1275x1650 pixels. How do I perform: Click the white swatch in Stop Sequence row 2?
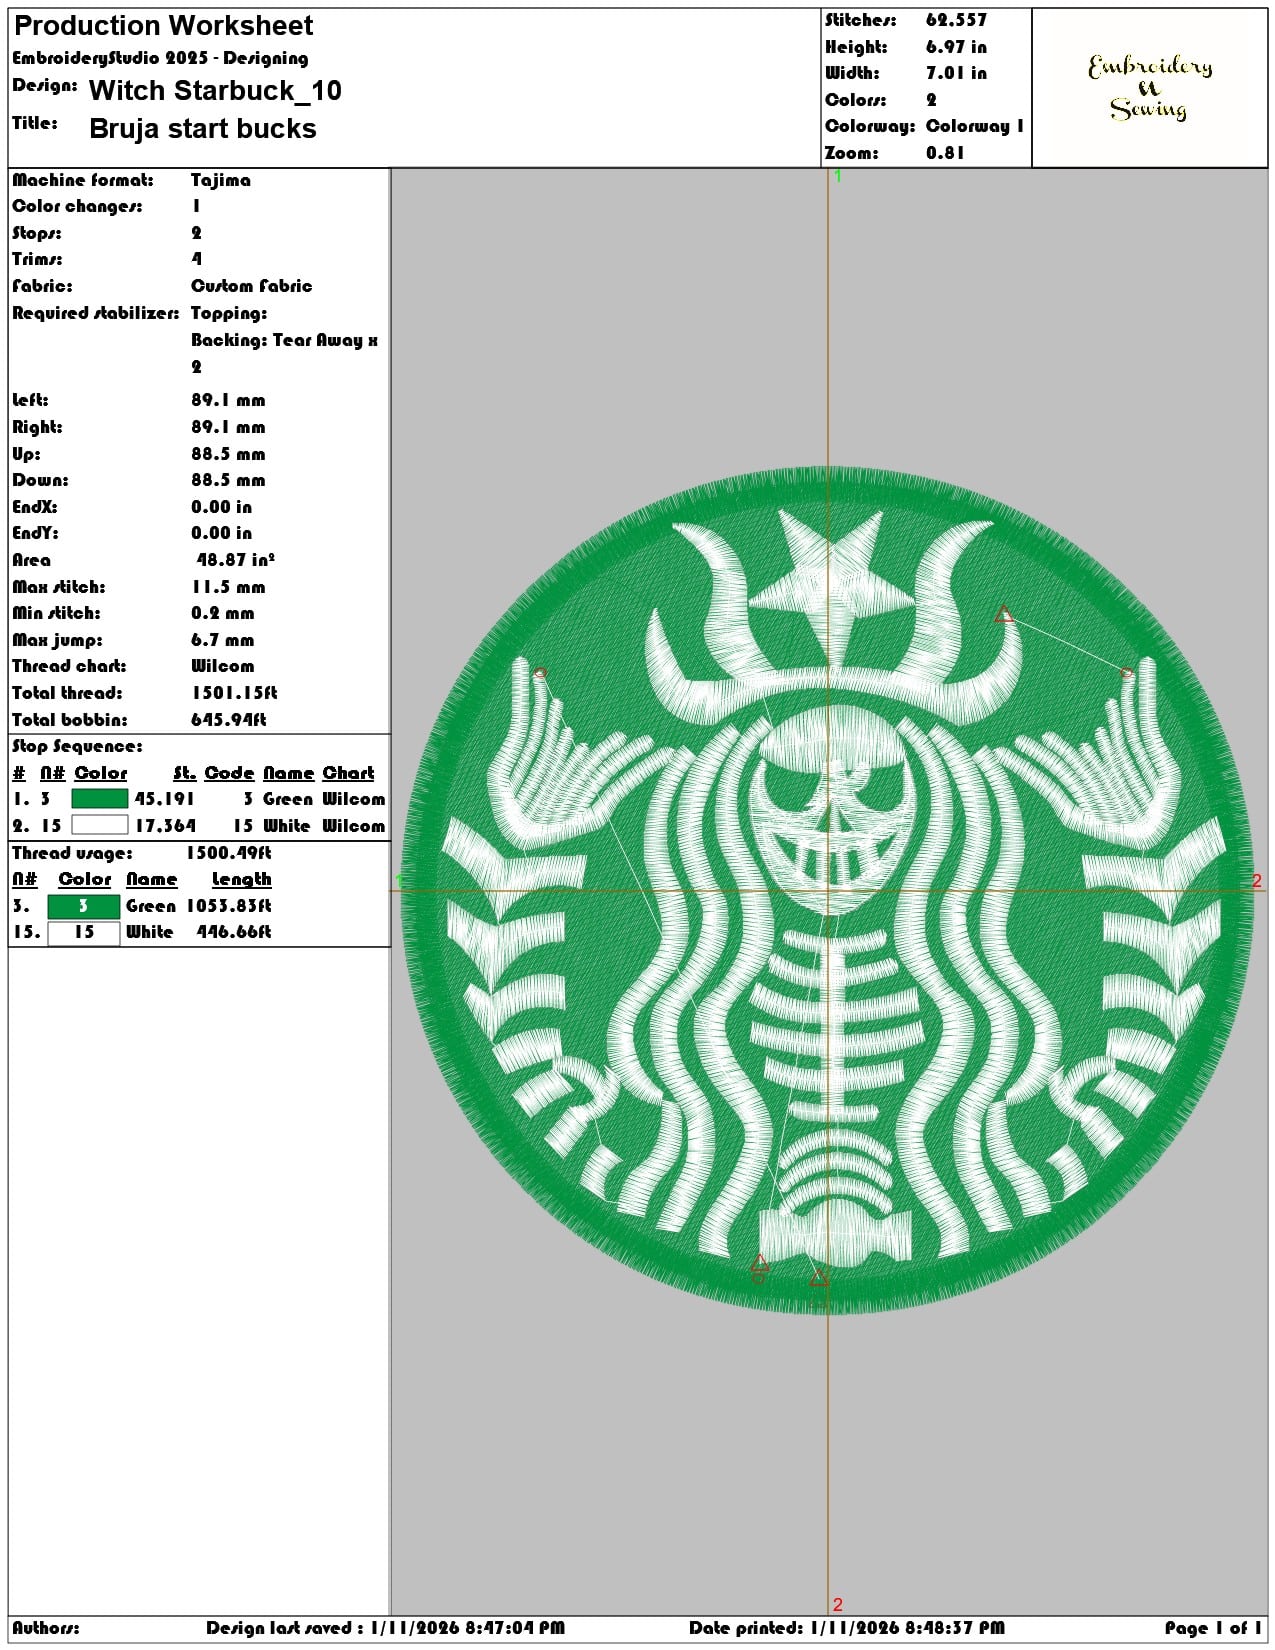click(x=100, y=825)
